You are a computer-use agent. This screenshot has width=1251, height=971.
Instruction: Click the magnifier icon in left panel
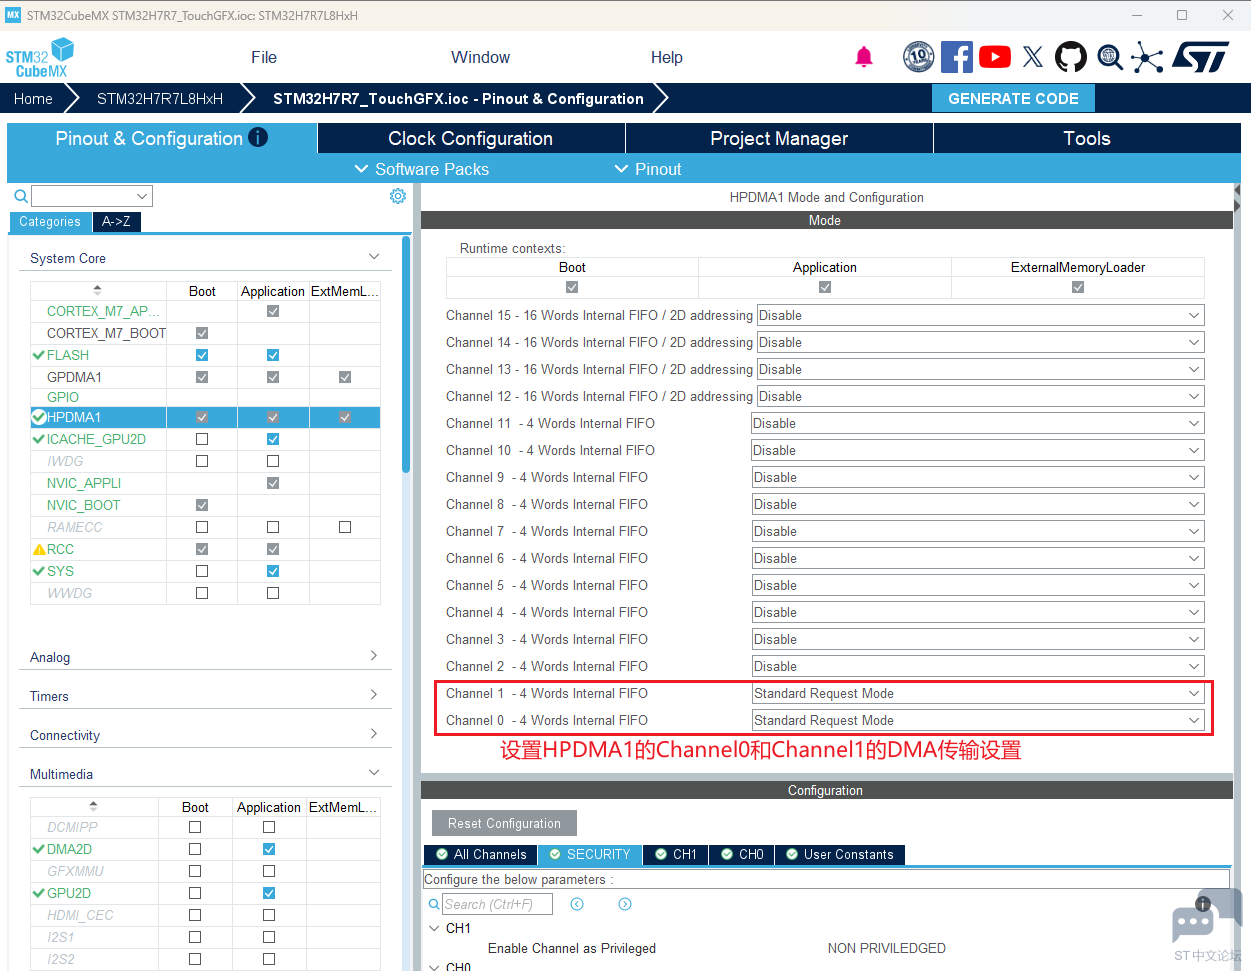pyautogui.click(x=21, y=196)
